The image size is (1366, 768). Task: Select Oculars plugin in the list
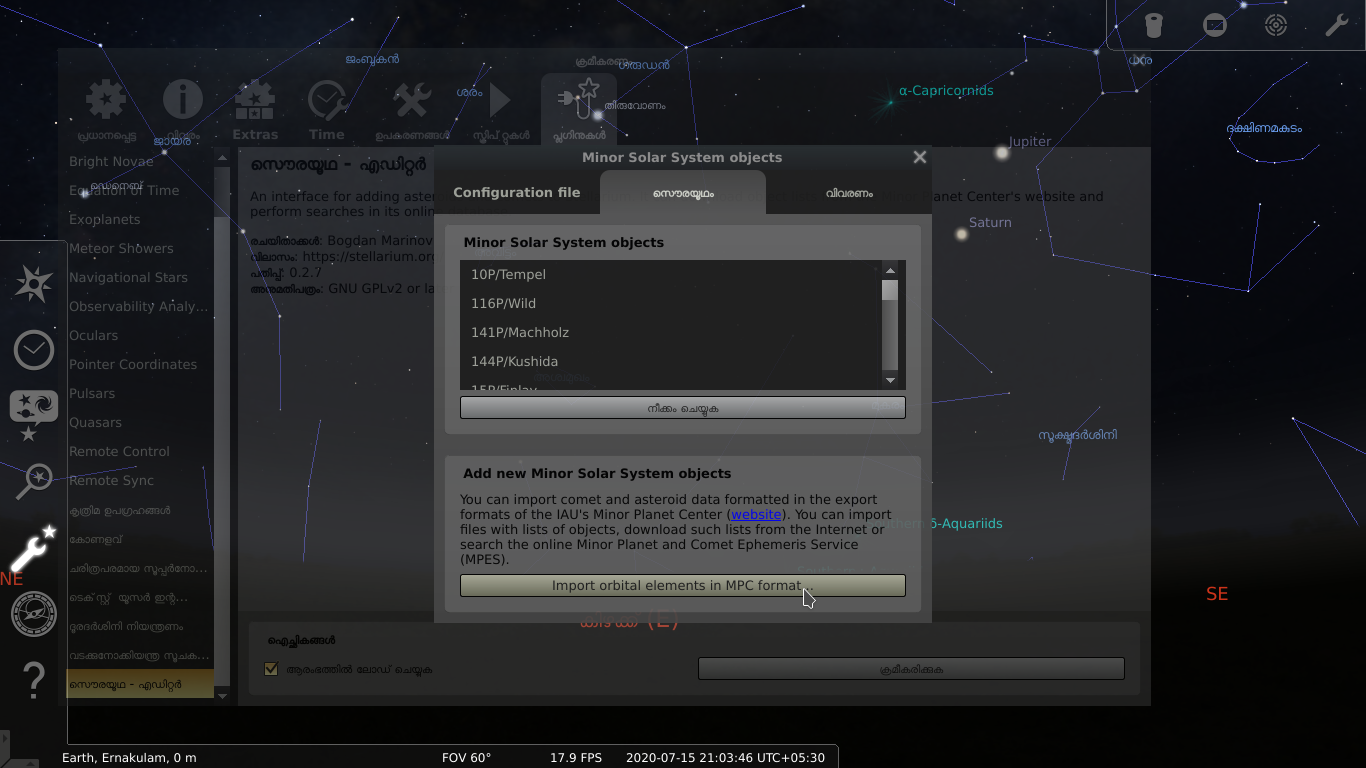point(138,335)
